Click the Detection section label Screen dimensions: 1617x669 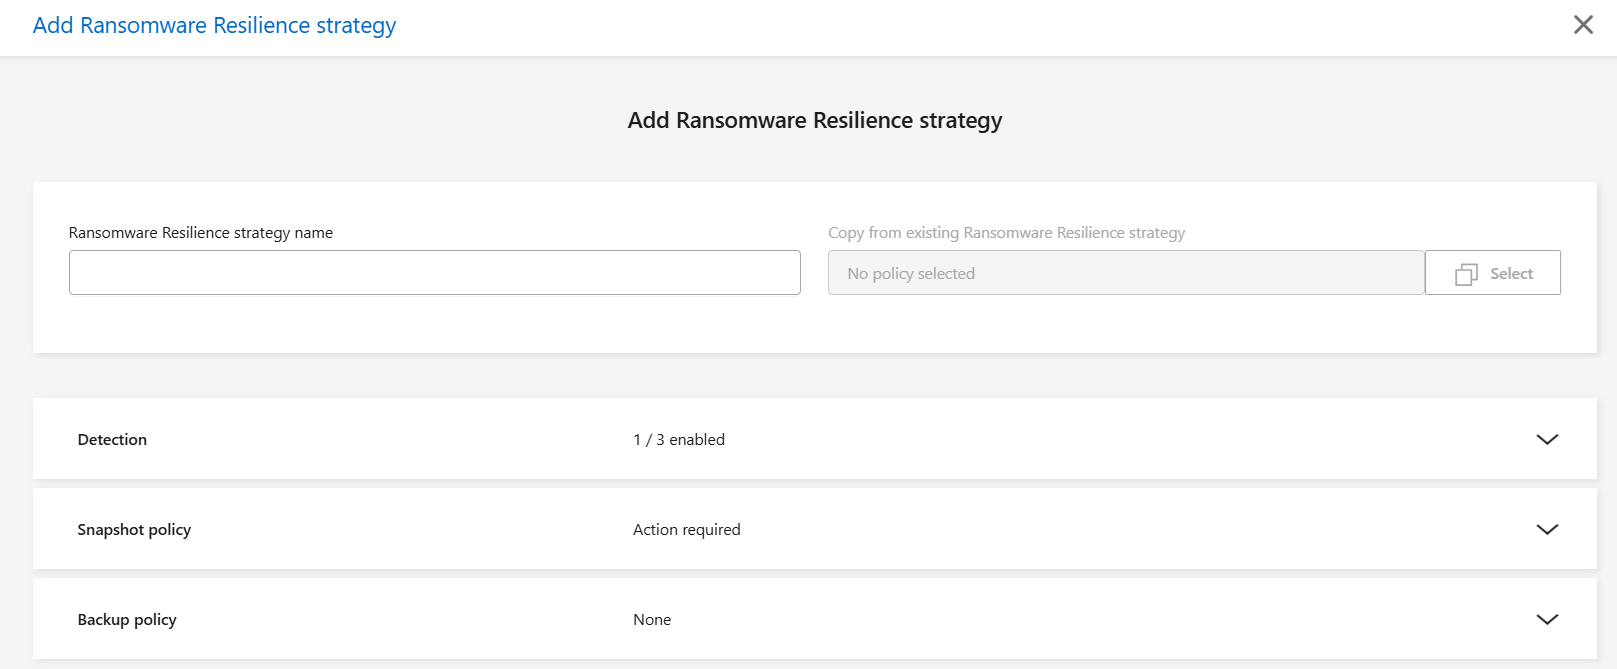pos(112,439)
